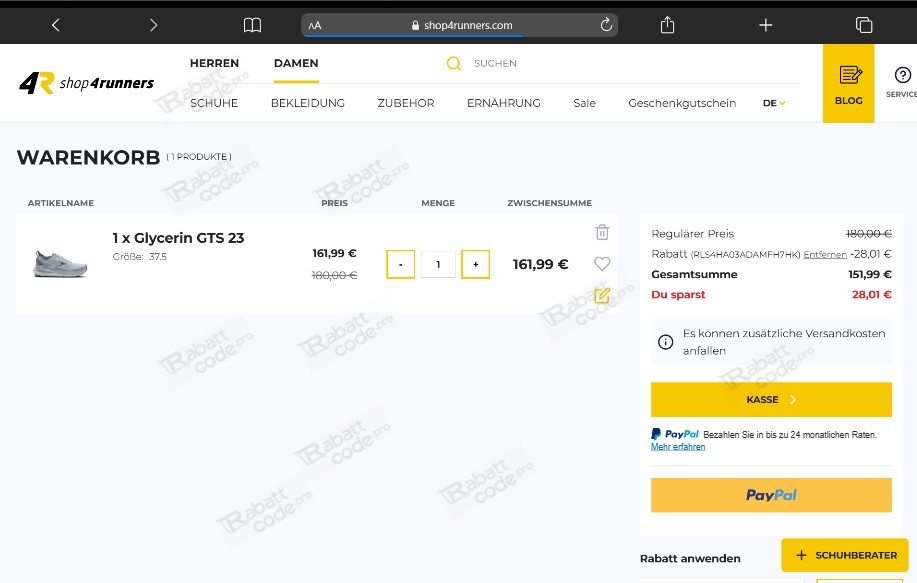Click the Mehr erfahren PayPal link

pos(678,447)
